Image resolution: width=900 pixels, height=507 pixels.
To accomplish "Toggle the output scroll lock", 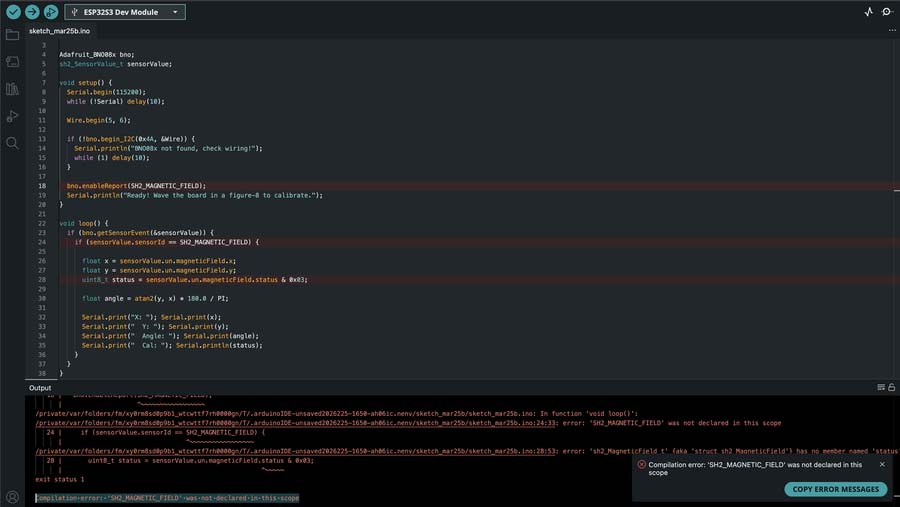I will coord(891,387).
